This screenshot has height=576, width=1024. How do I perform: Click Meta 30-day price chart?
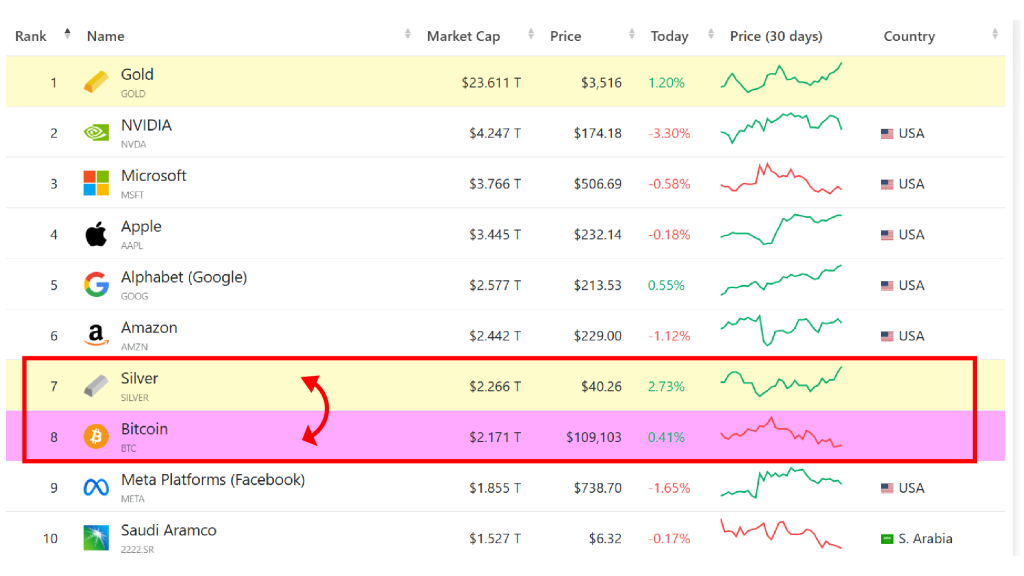click(781, 483)
